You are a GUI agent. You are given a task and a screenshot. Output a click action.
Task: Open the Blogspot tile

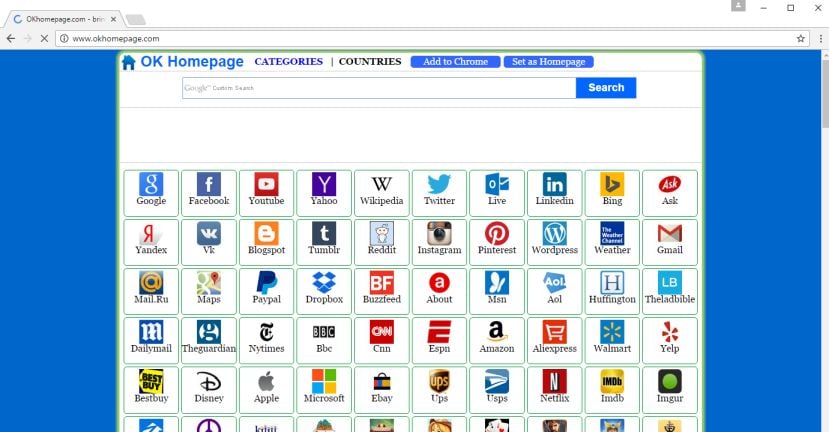pos(266,242)
